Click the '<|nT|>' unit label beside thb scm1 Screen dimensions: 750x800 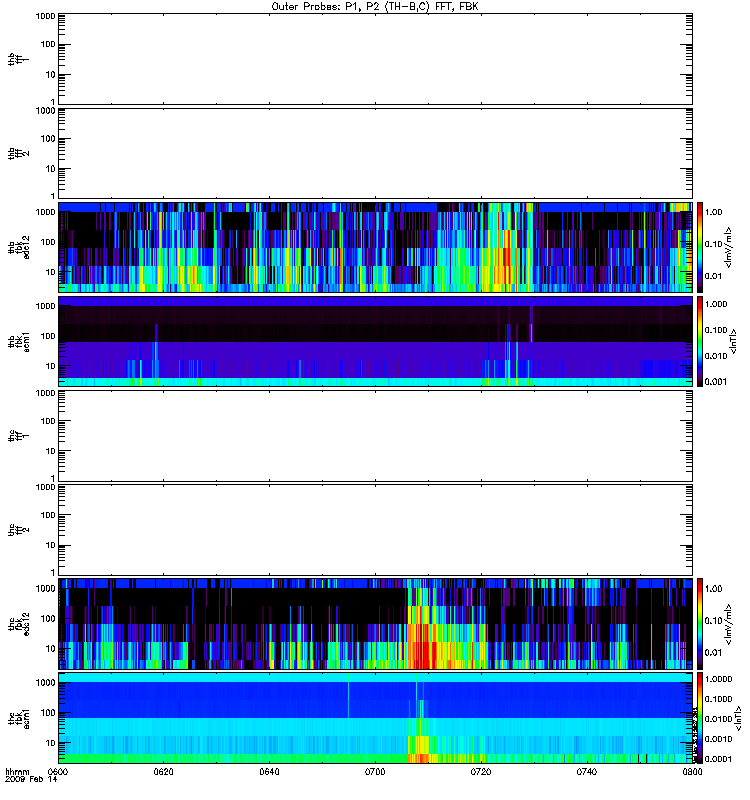click(x=733, y=341)
